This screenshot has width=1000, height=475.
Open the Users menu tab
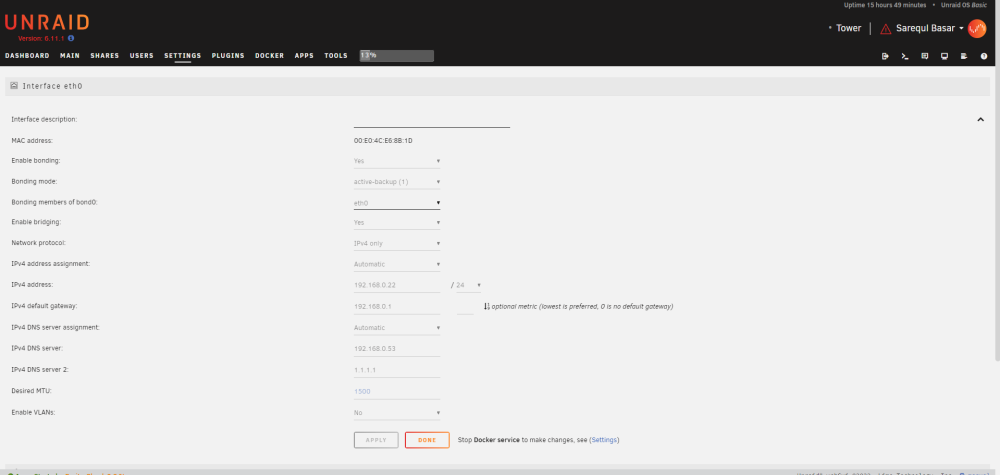142,56
